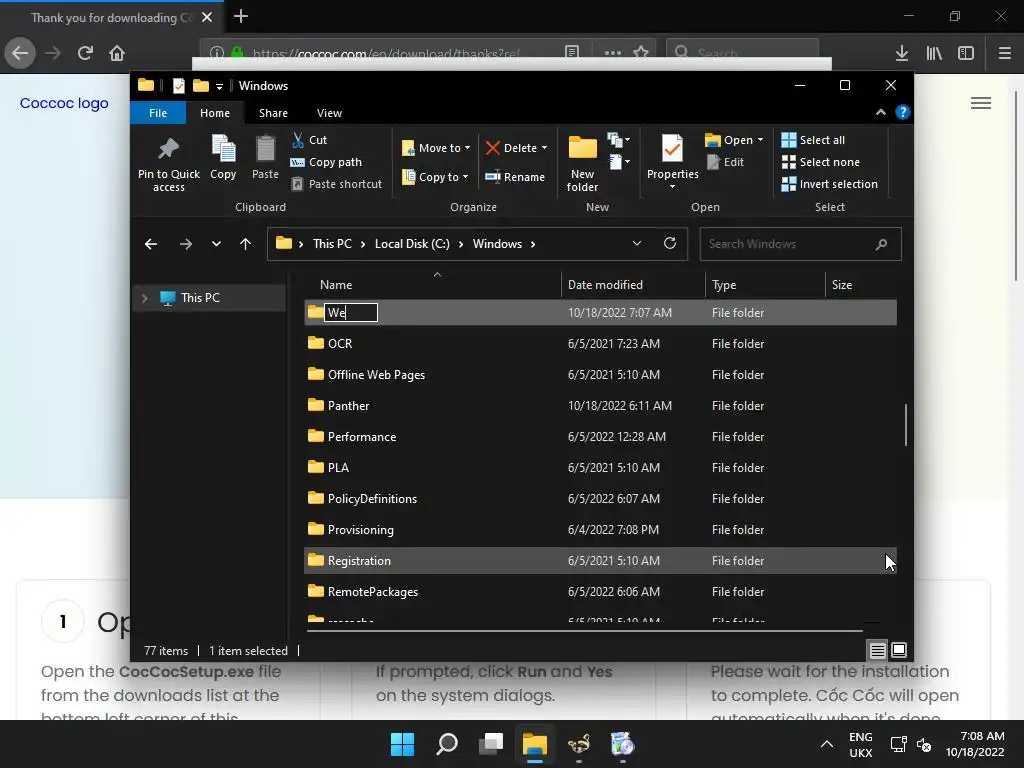Expand address bar history dropdown
The height and width of the screenshot is (768, 1024).
coord(637,244)
